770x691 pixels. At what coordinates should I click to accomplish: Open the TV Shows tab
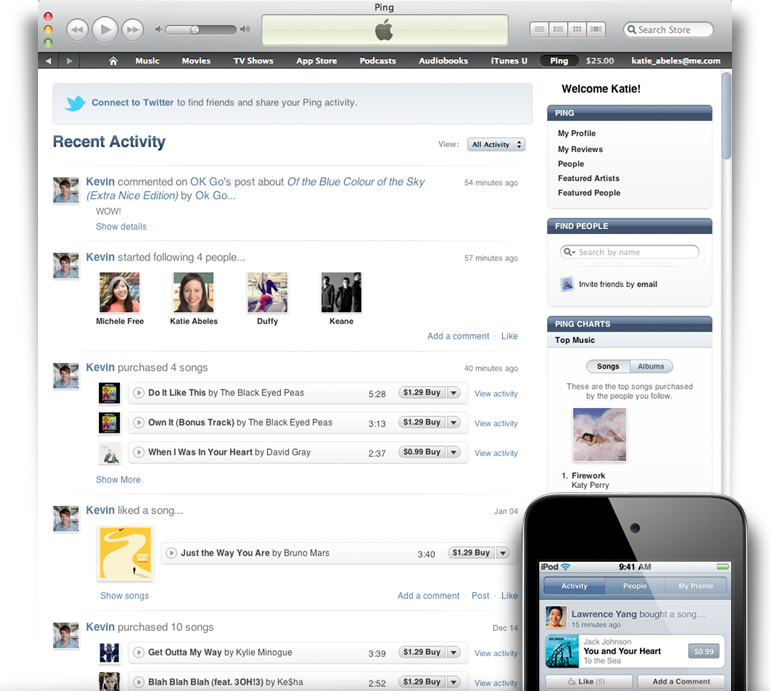click(x=253, y=61)
